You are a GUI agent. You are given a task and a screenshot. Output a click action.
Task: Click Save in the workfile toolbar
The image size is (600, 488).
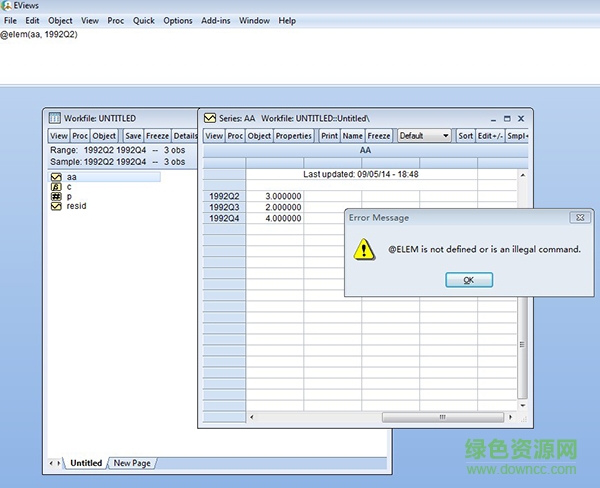pyautogui.click(x=133, y=136)
